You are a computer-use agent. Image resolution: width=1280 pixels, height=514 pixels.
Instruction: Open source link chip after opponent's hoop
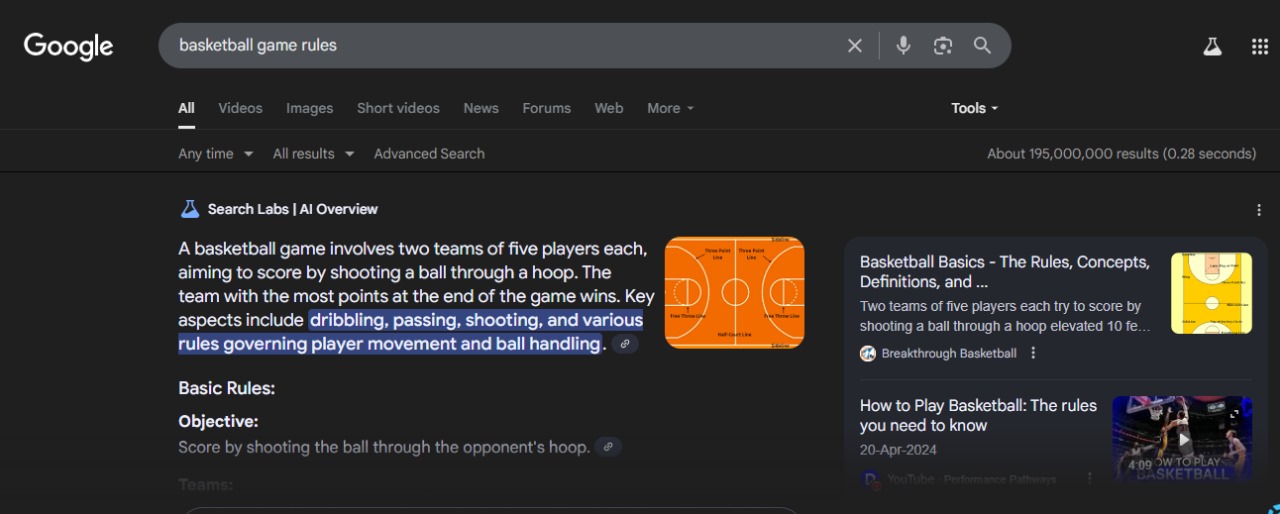click(x=608, y=447)
